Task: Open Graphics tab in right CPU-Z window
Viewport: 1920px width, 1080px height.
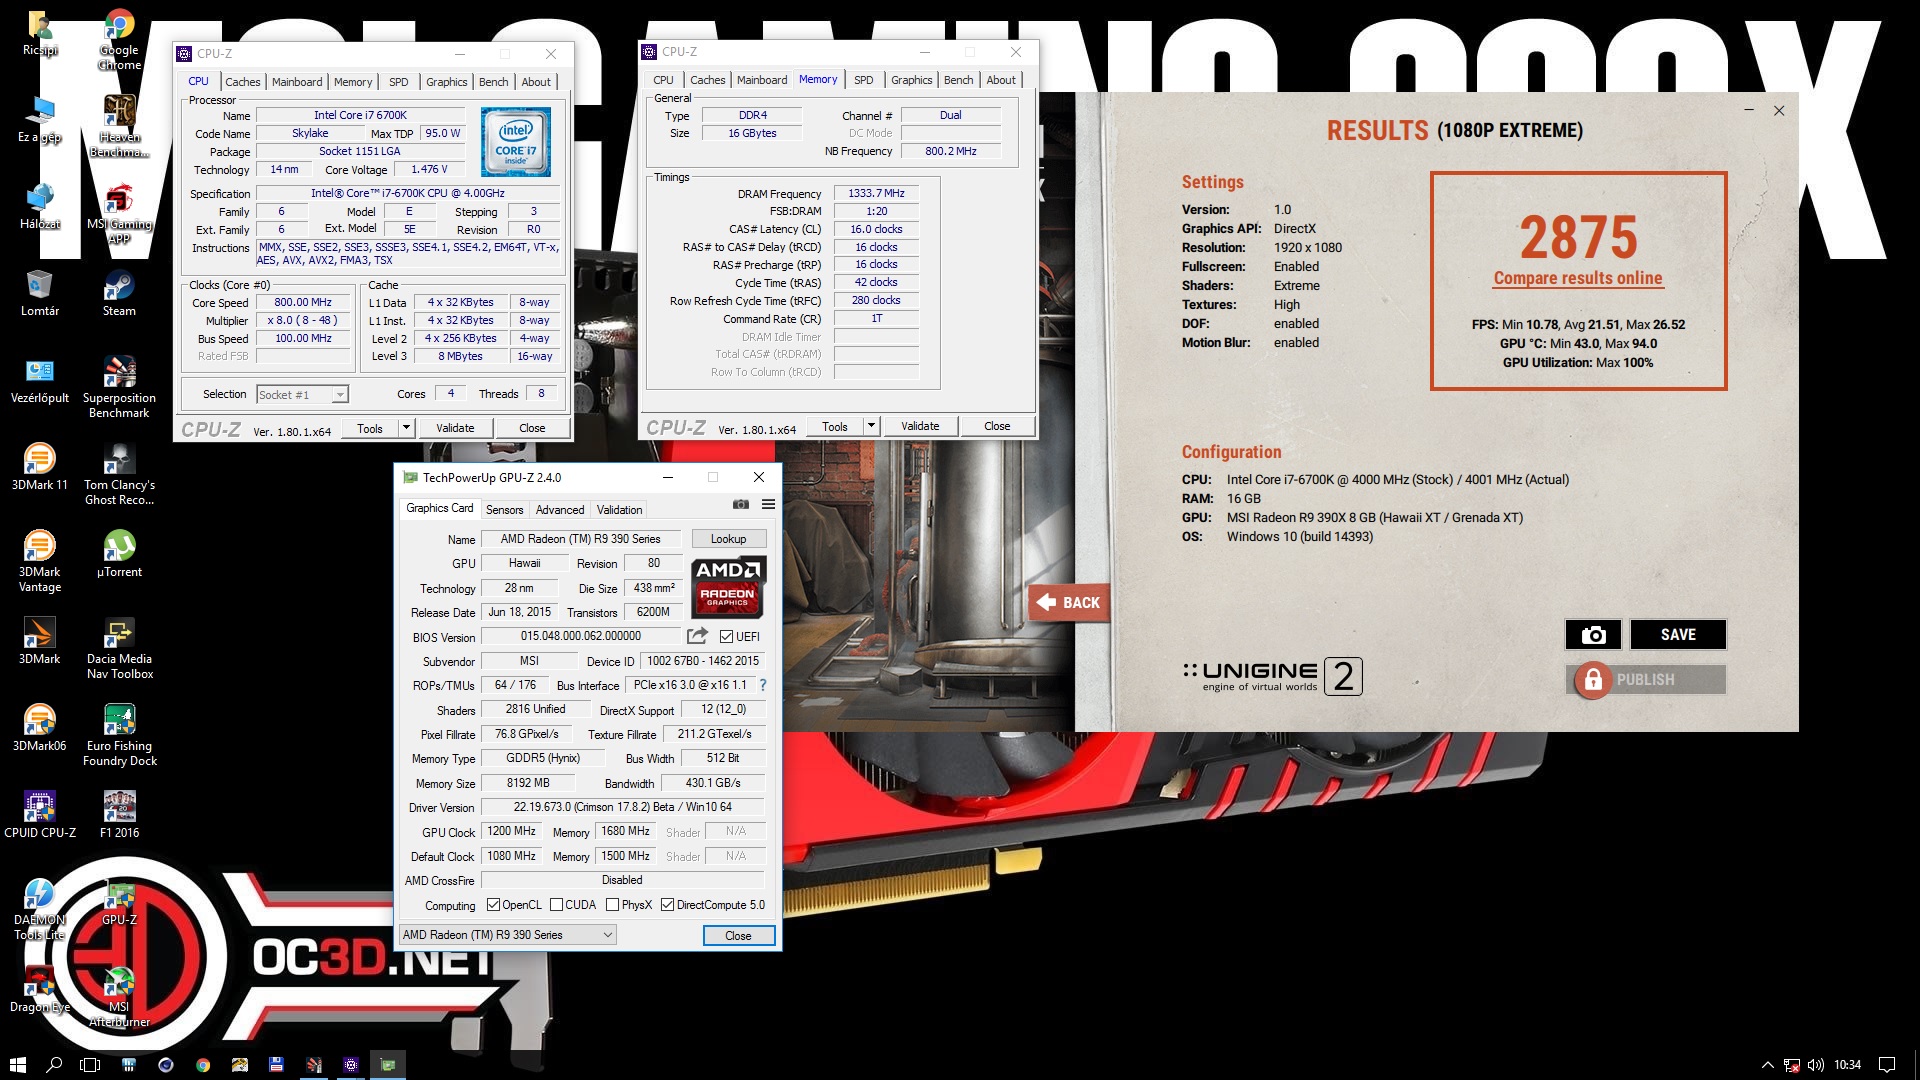Action: coord(911,80)
